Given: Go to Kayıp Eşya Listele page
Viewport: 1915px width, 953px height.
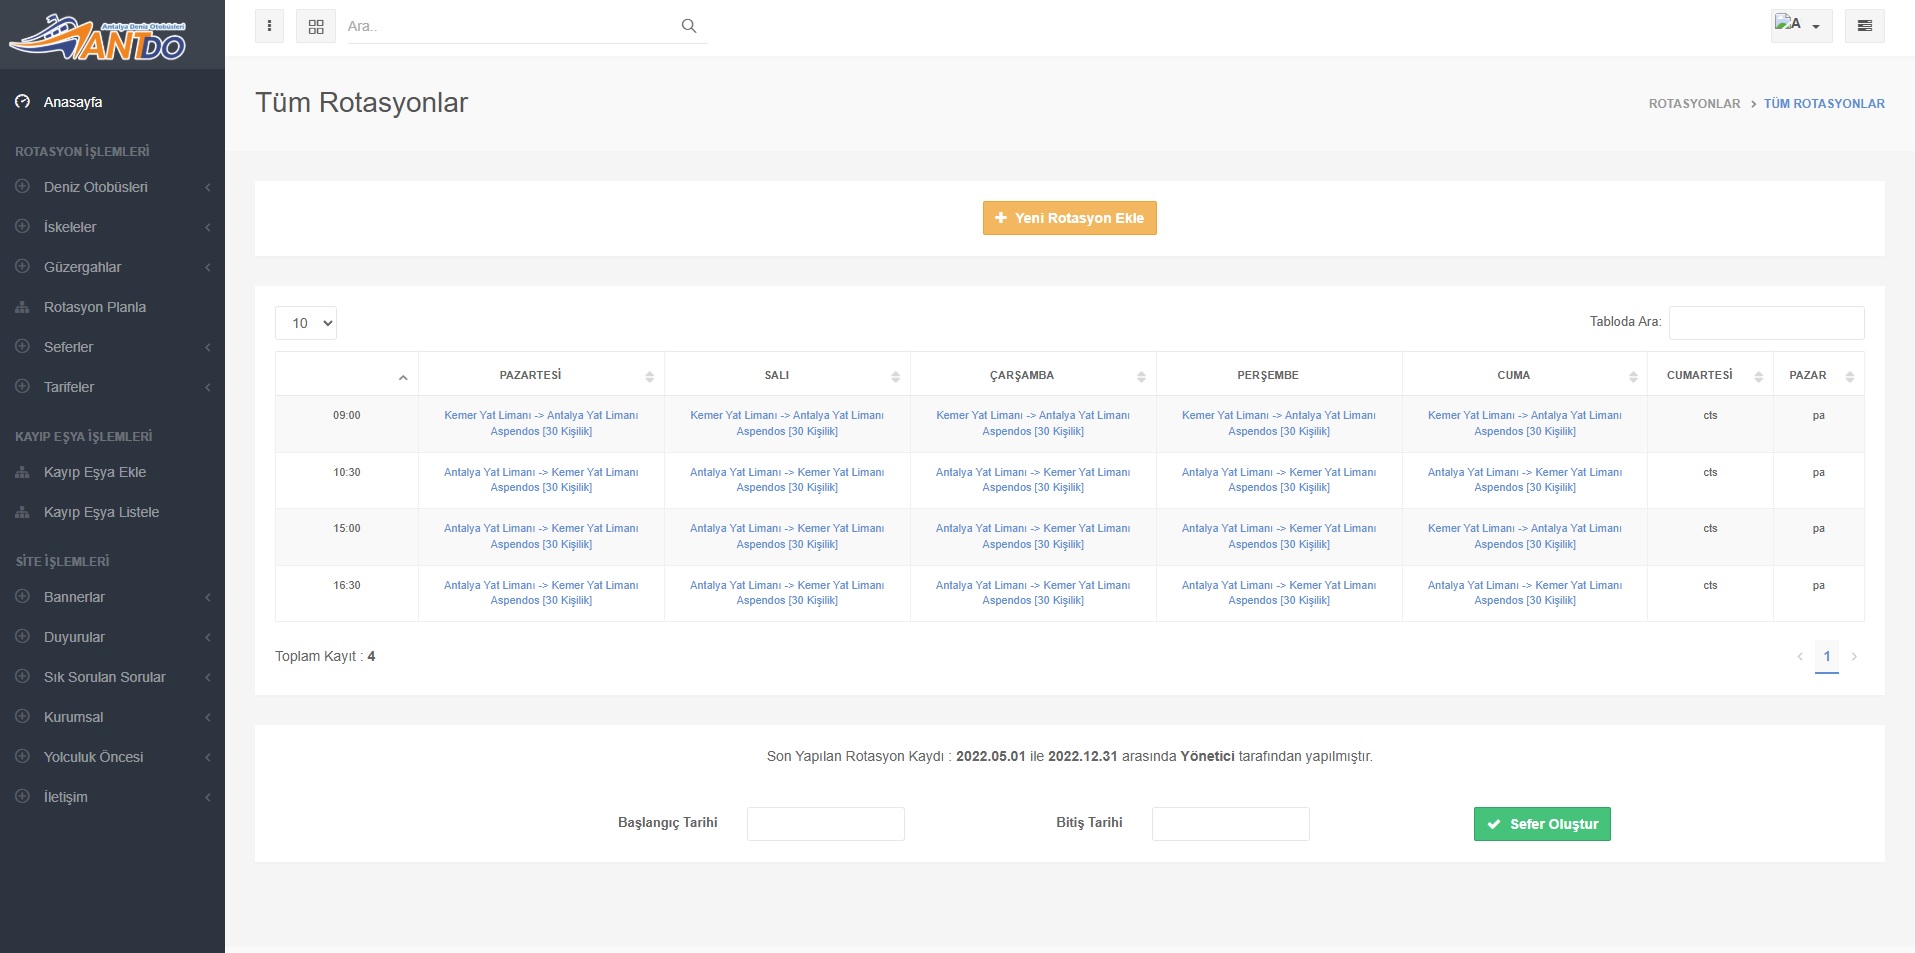Looking at the screenshot, I should pyautogui.click(x=101, y=512).
